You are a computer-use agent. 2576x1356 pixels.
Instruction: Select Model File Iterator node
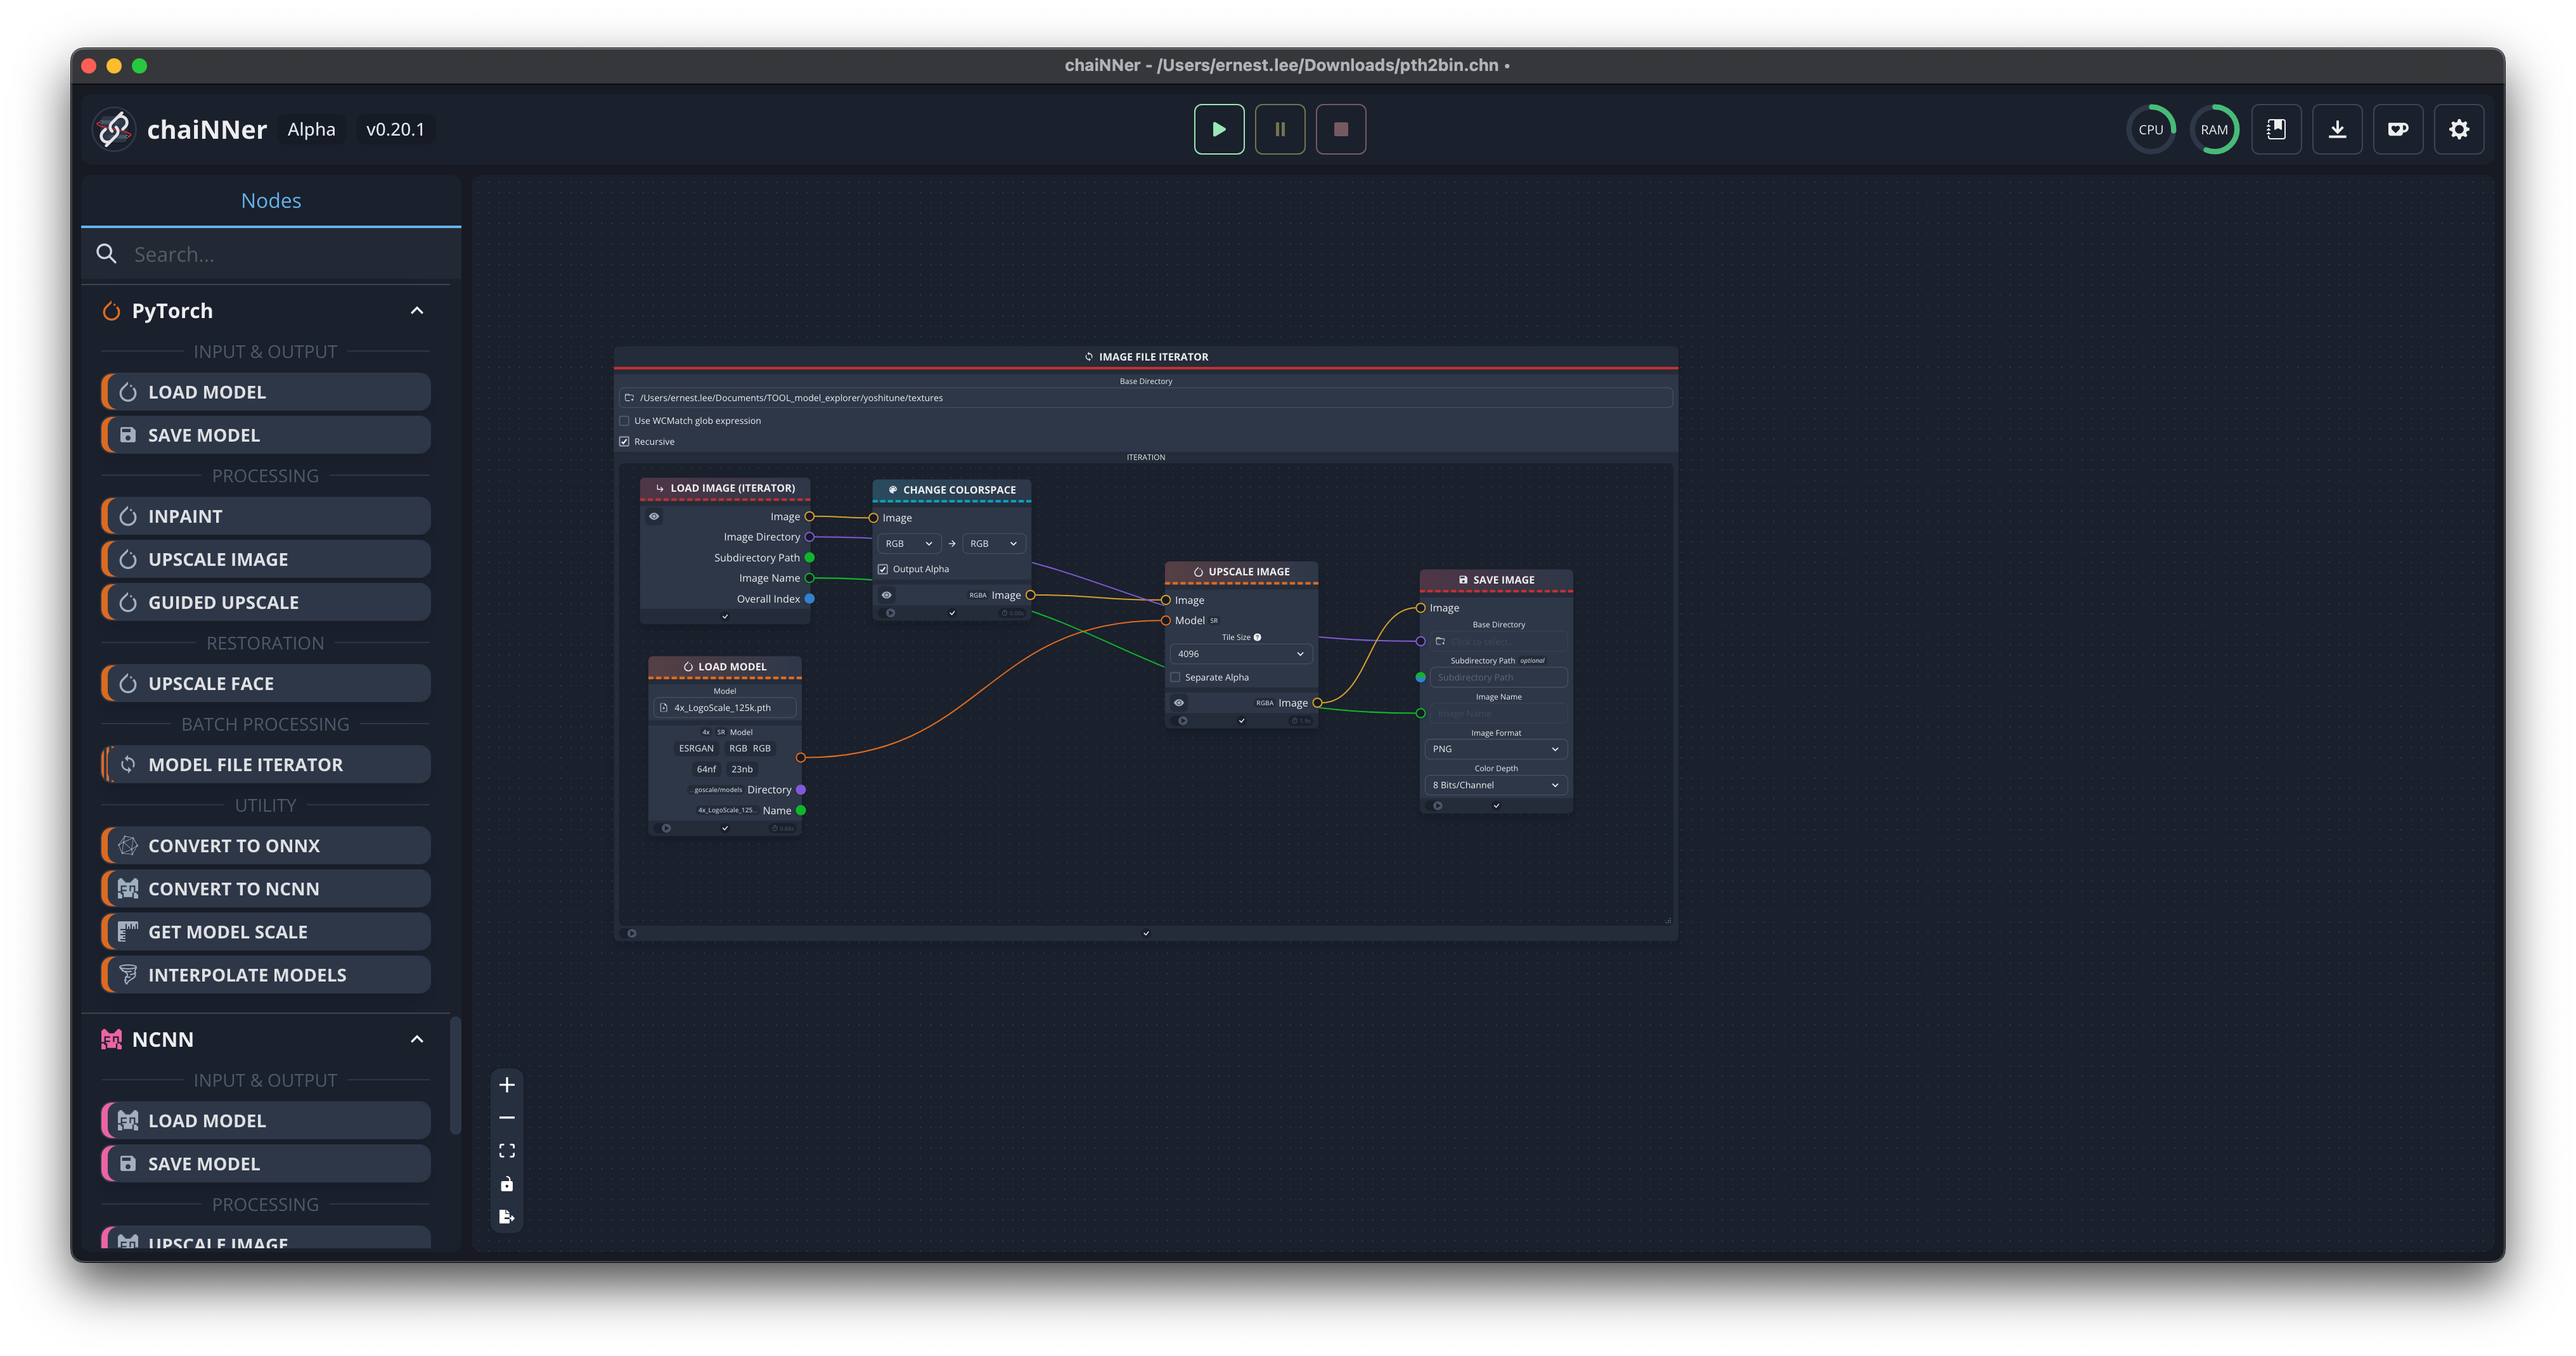pos(266,765)
